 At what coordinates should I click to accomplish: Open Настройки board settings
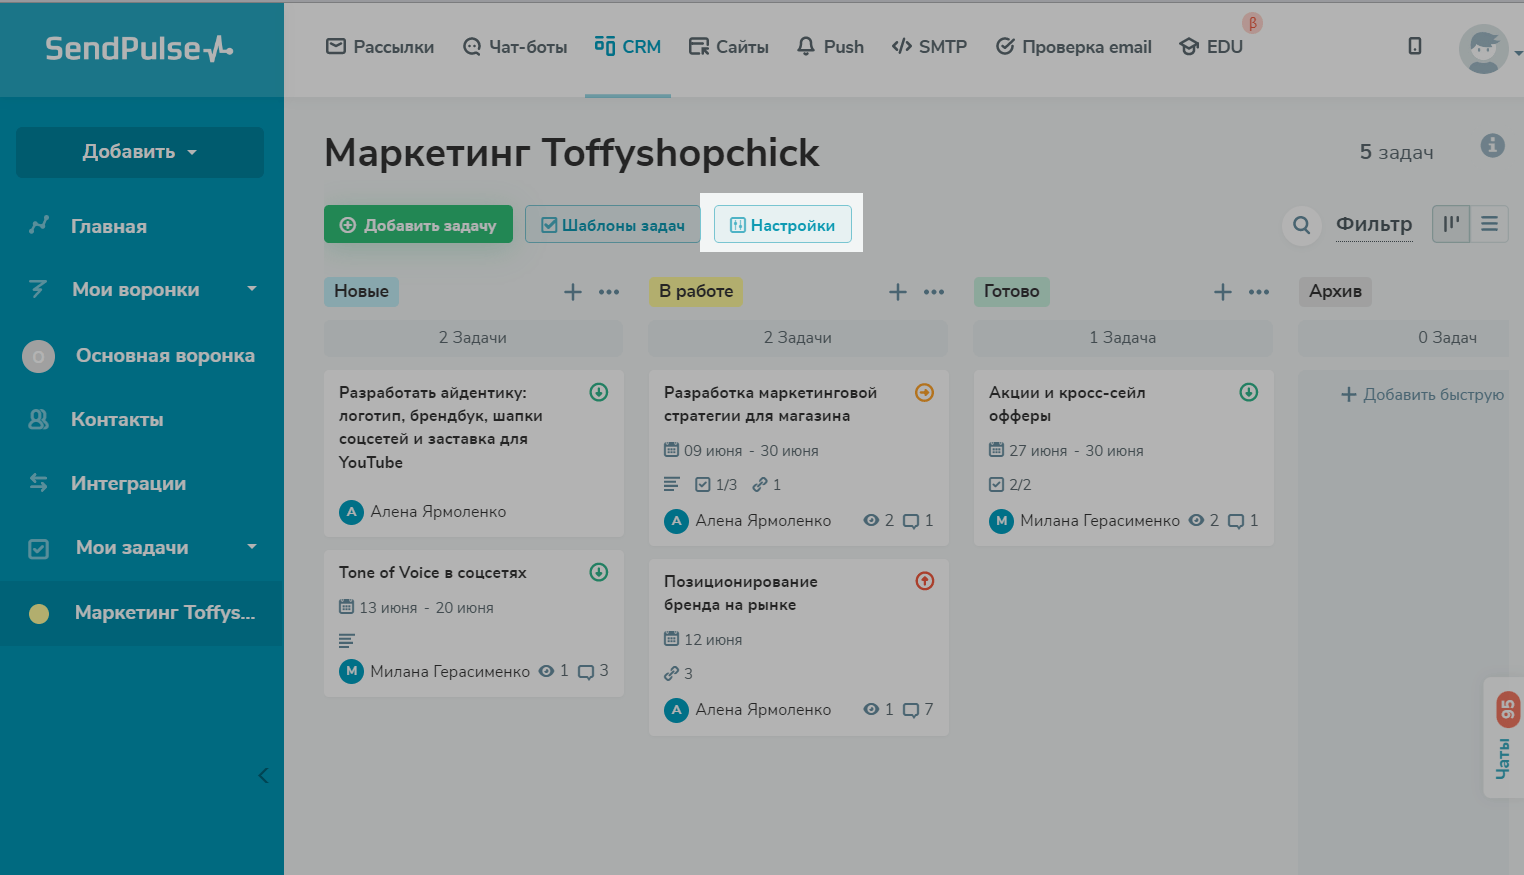782,225
